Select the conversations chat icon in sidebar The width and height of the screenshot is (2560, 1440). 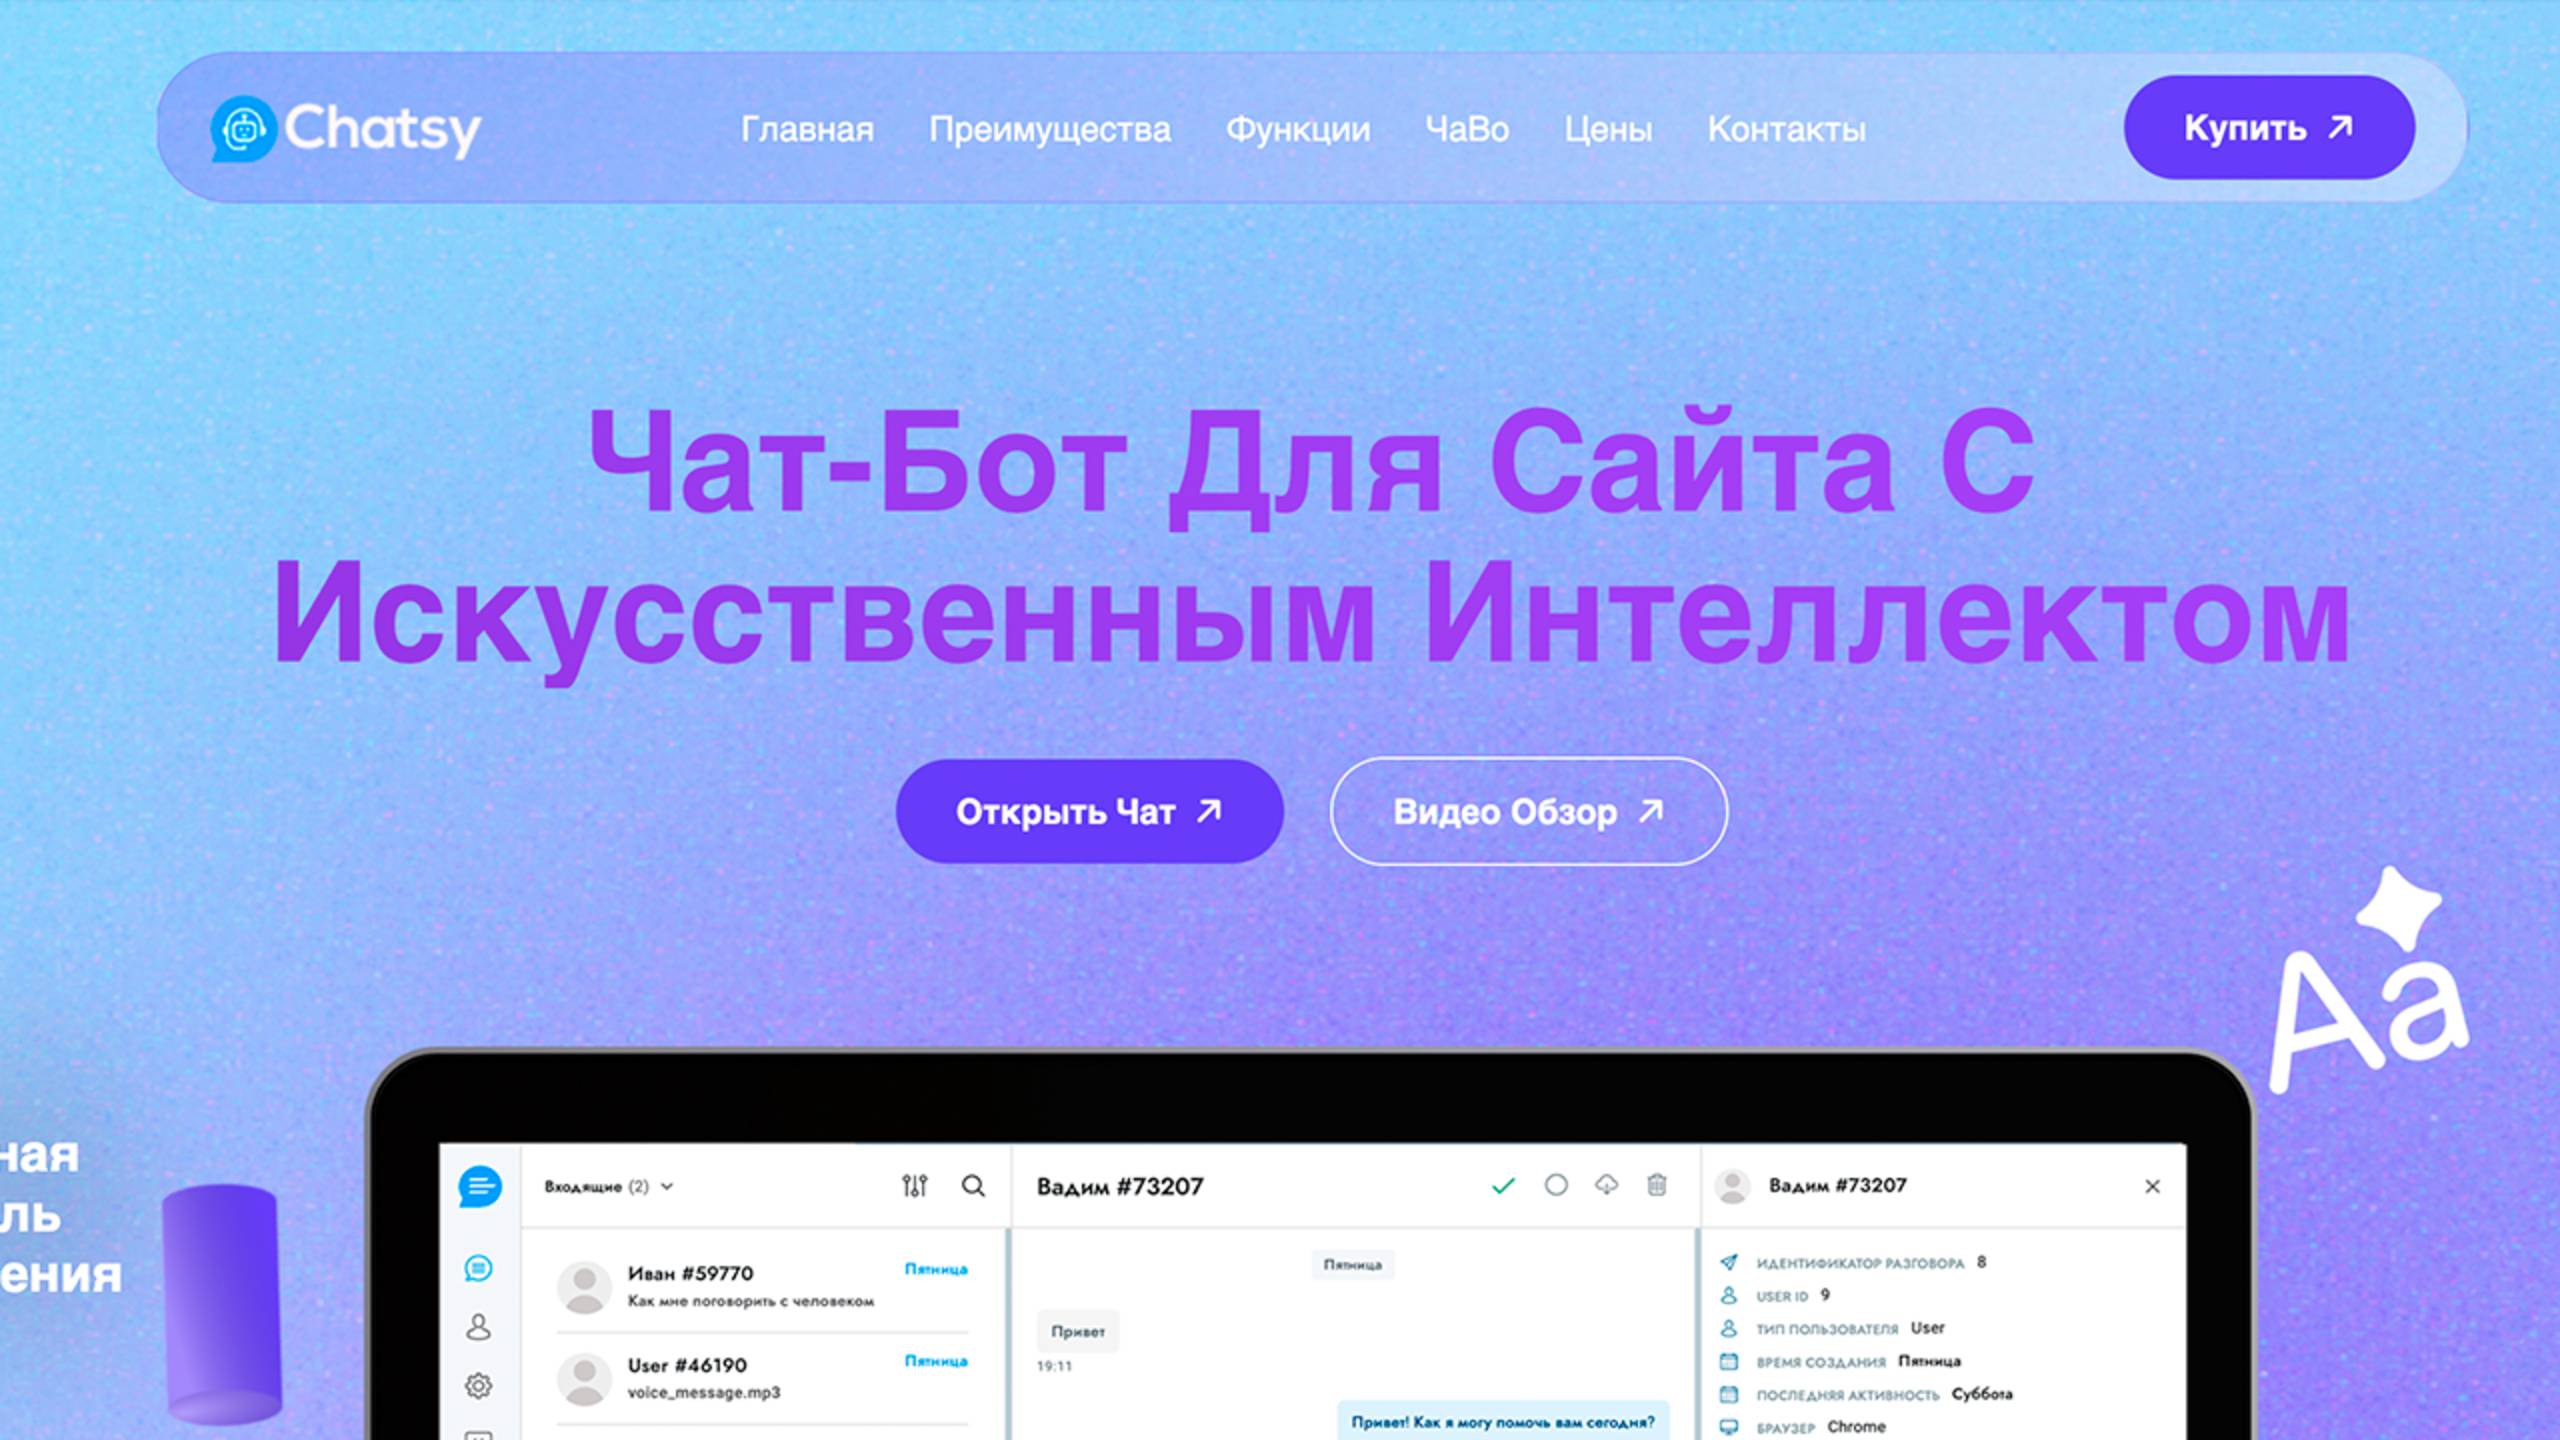click(x=478, y=1269)
